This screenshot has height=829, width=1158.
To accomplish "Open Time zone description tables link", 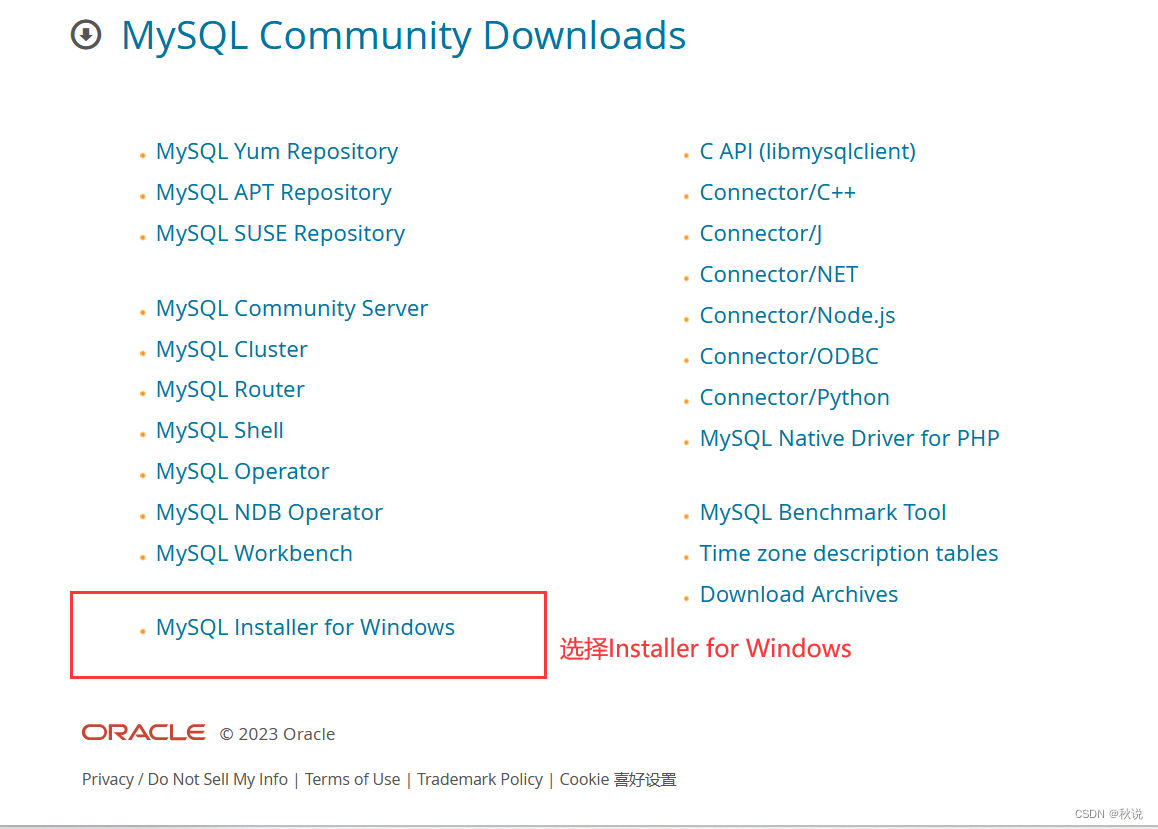I will point(849,554).
